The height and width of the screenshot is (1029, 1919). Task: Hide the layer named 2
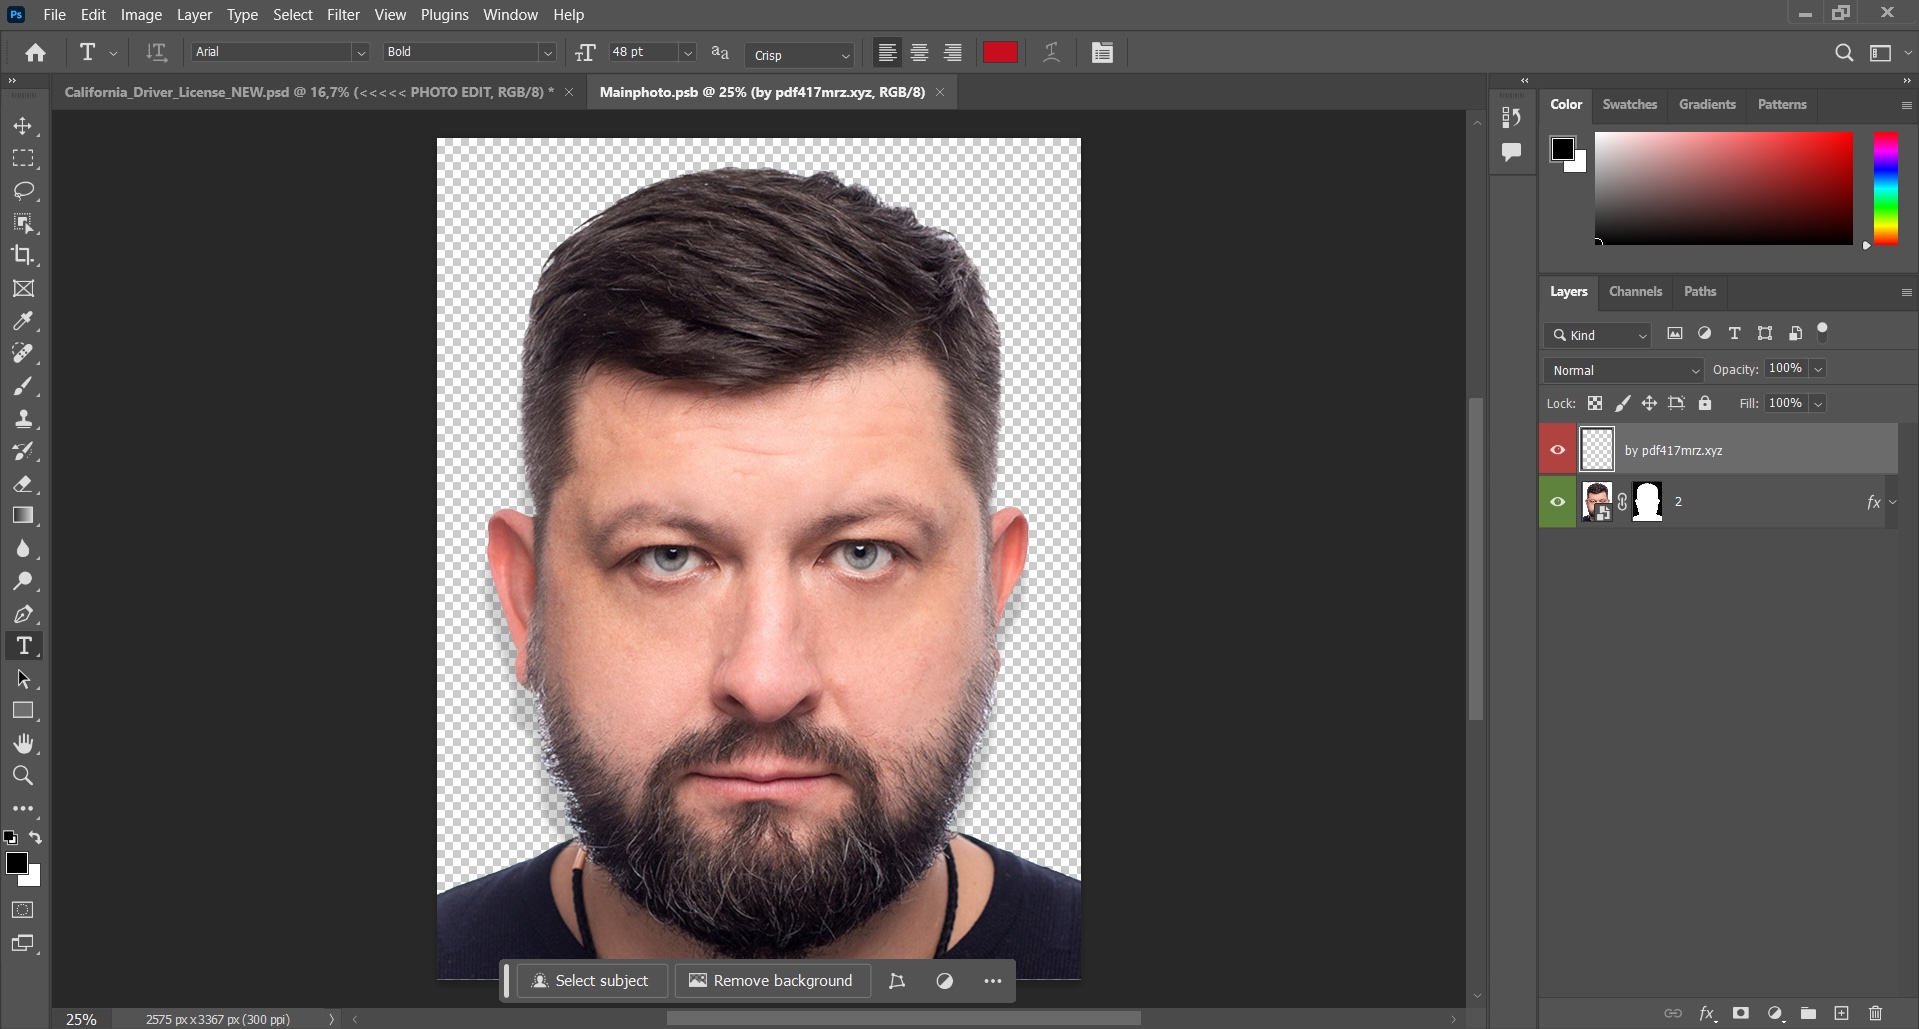pyautogui.click(x=1558, y=501)
